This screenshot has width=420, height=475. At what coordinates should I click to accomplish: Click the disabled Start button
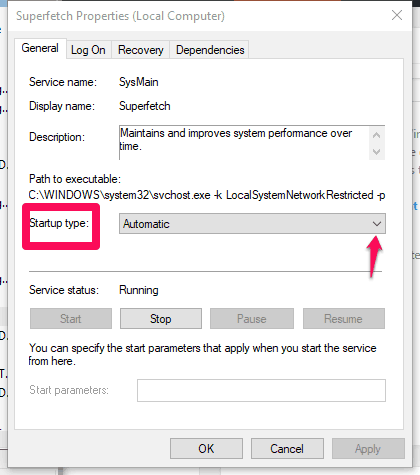coord(71,319)
